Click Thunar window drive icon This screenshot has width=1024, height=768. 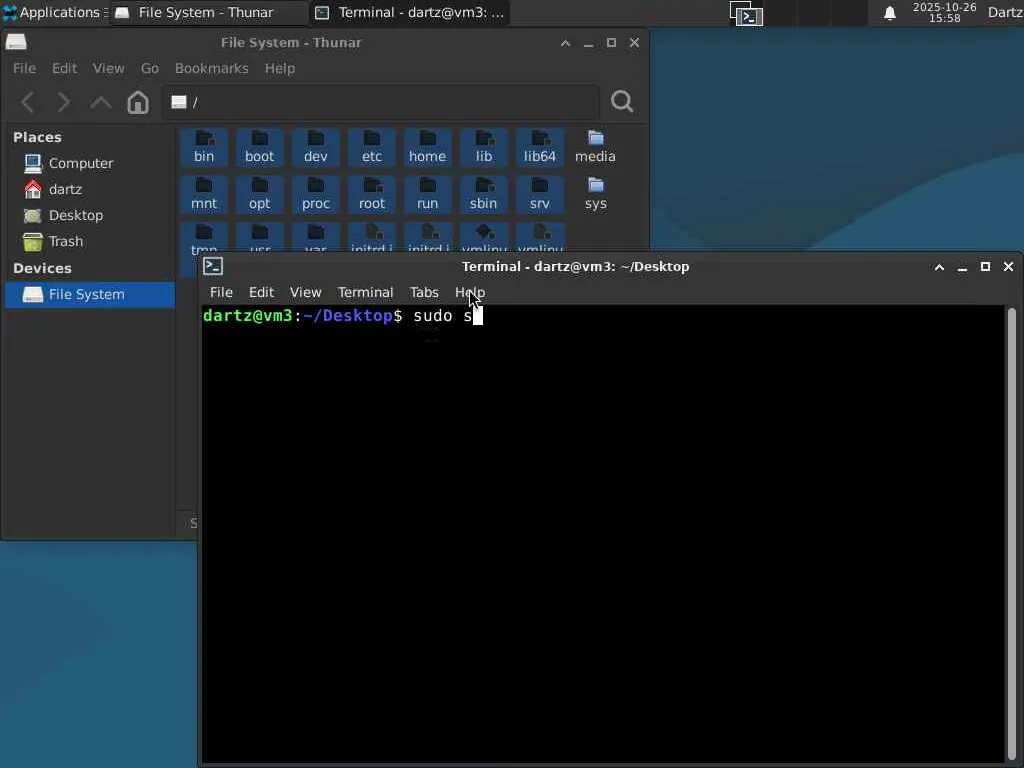pyautogui.click(x=16, y=42)
